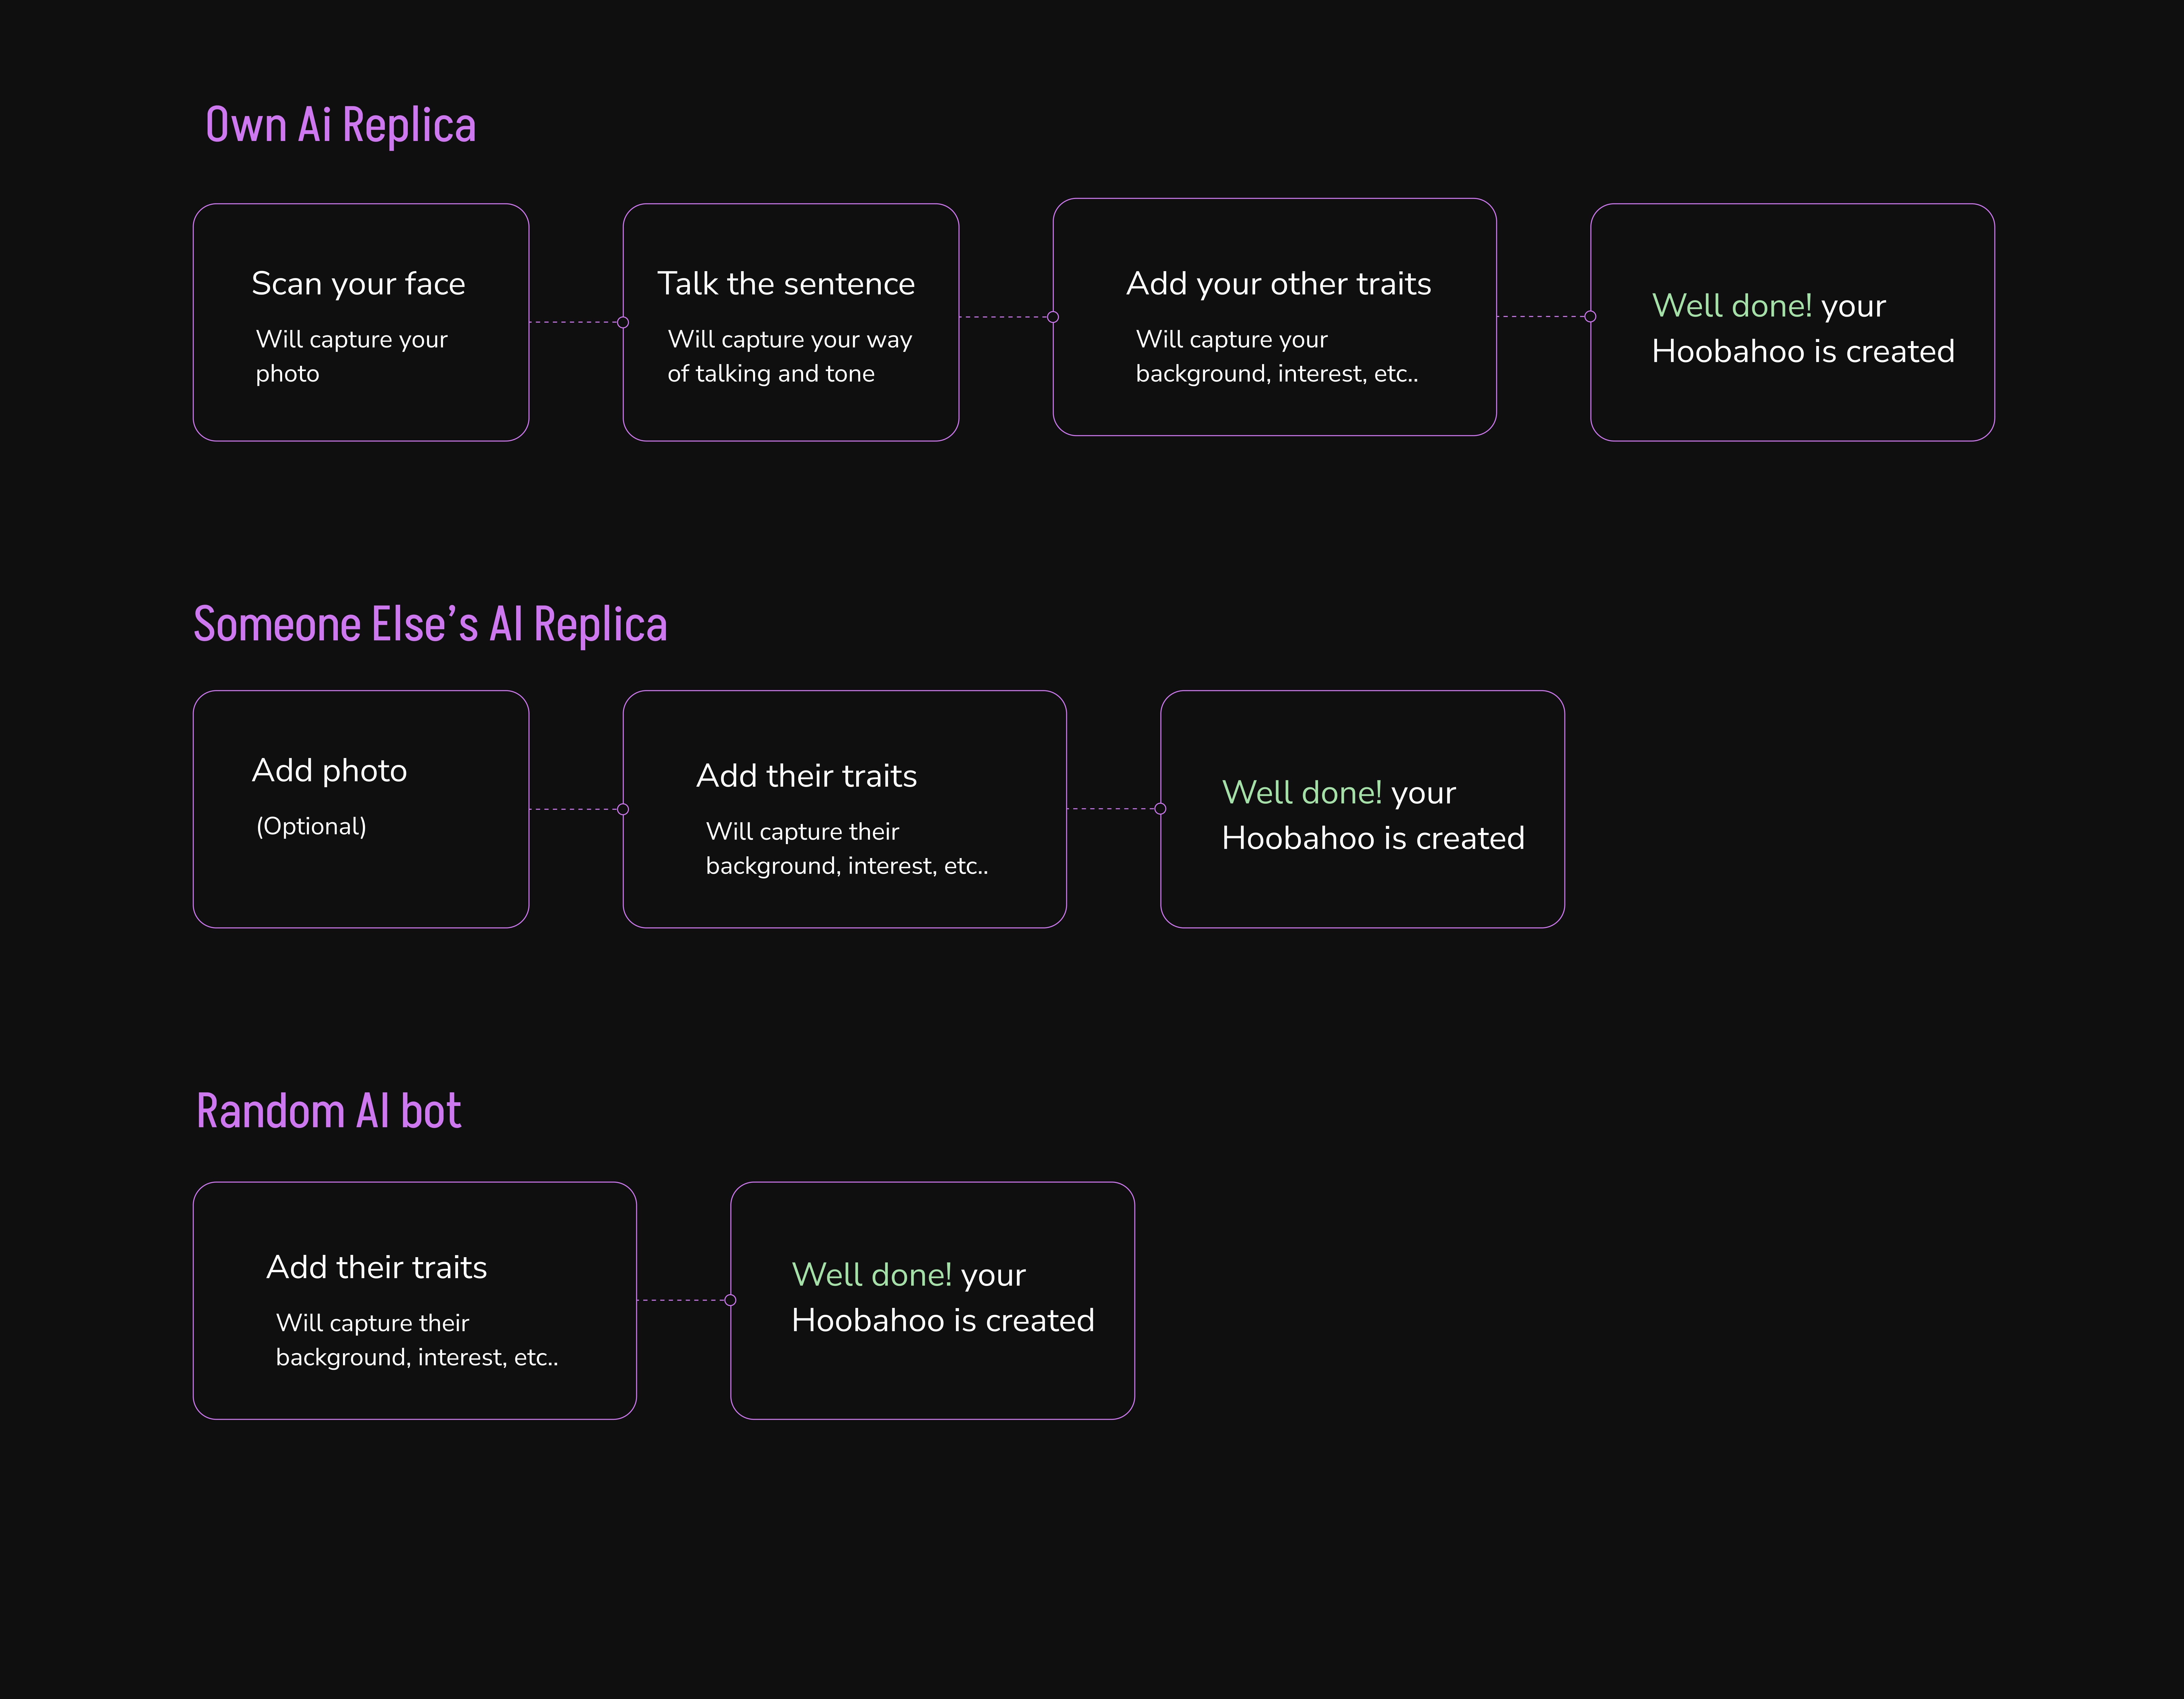Click connector node on middle-row 'Well done' card
The height and width of the screenshot is (1699, 2184).
click(x=1160, y=809)
